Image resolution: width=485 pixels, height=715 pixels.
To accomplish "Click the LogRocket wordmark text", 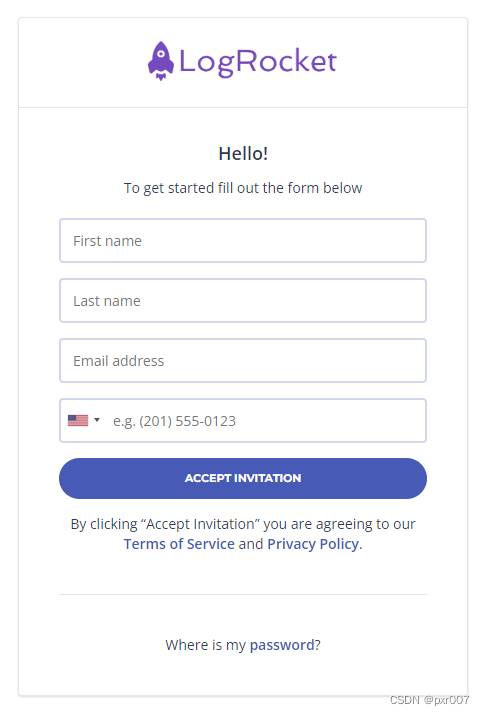I will (x=258, y=62).
